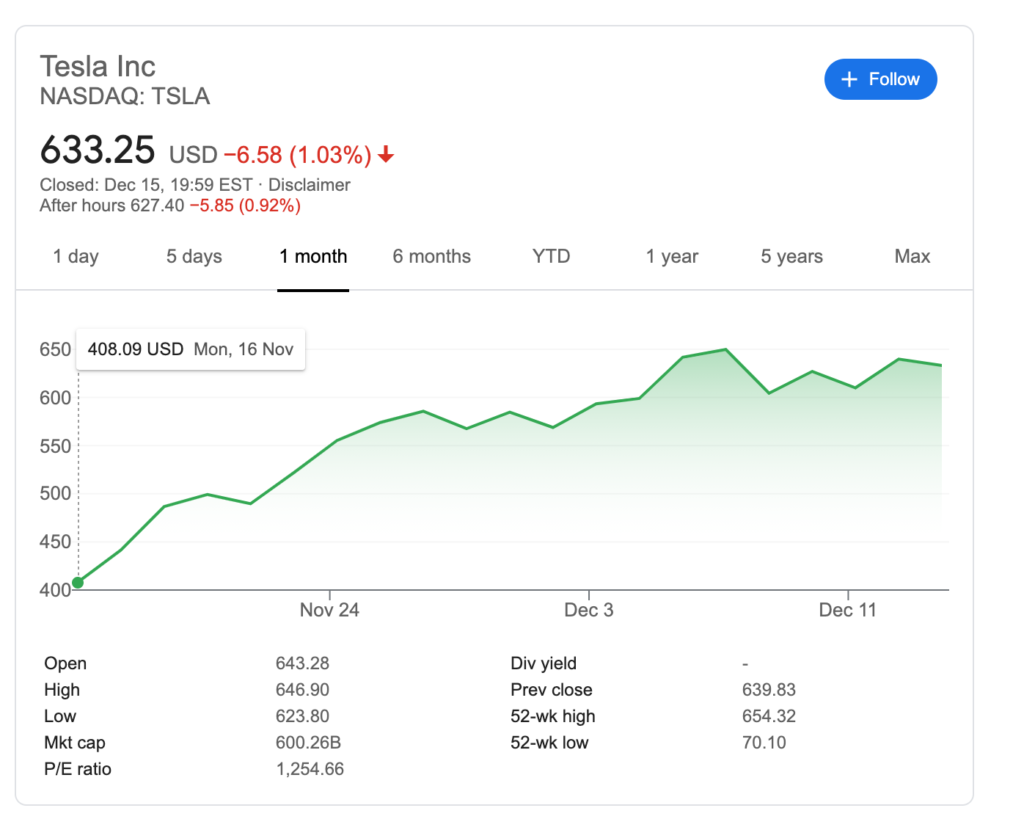Click the red down arrow icon

click(x=386, y=155)
